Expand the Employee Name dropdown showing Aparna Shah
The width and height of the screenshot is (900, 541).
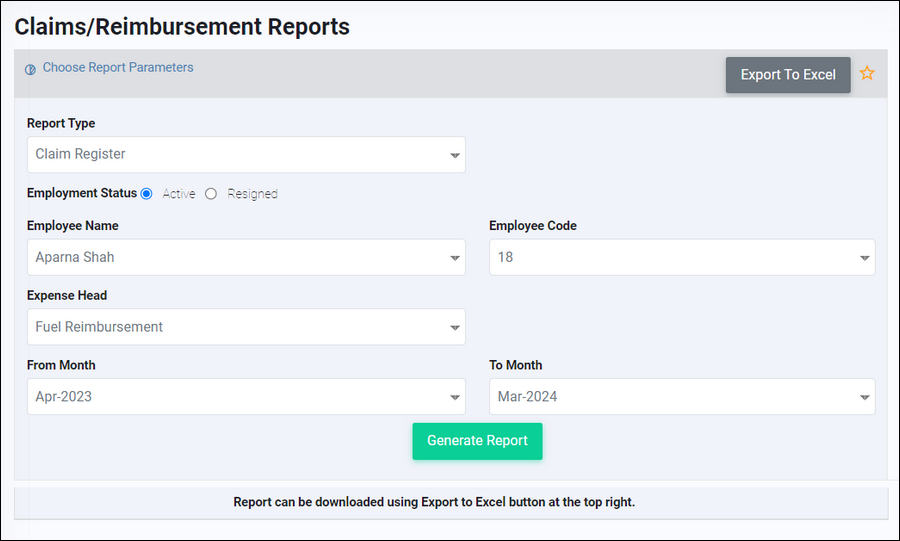(245, 257)
